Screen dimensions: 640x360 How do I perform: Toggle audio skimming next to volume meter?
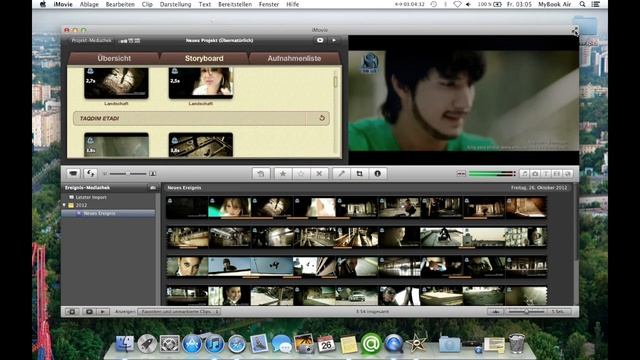461,174
